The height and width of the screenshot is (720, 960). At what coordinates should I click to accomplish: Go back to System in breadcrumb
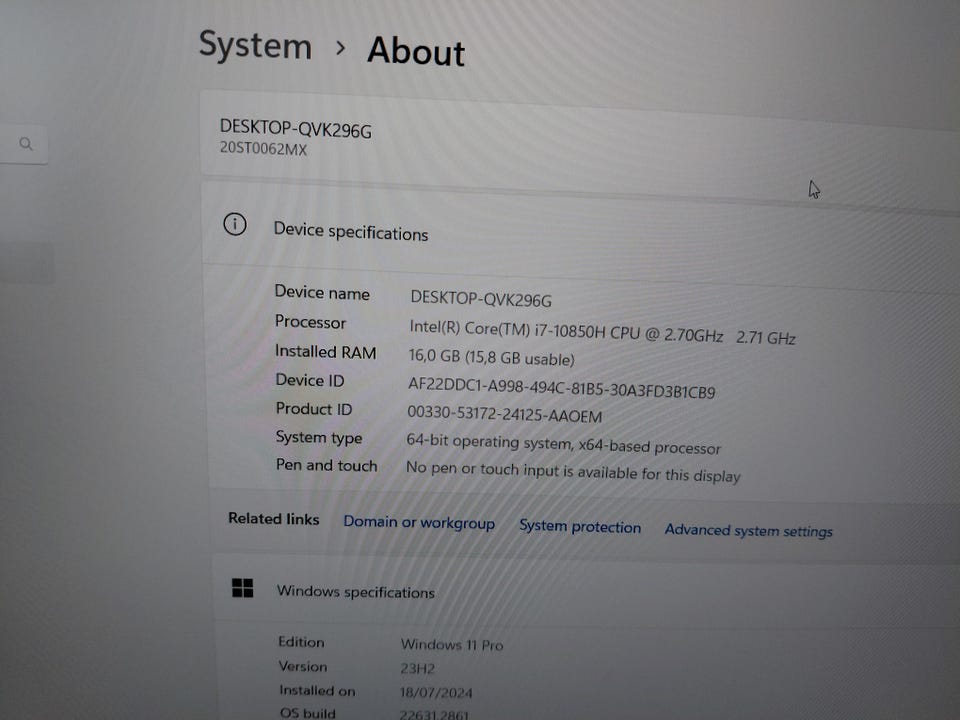pyautogui.click(x=255, y=45)
